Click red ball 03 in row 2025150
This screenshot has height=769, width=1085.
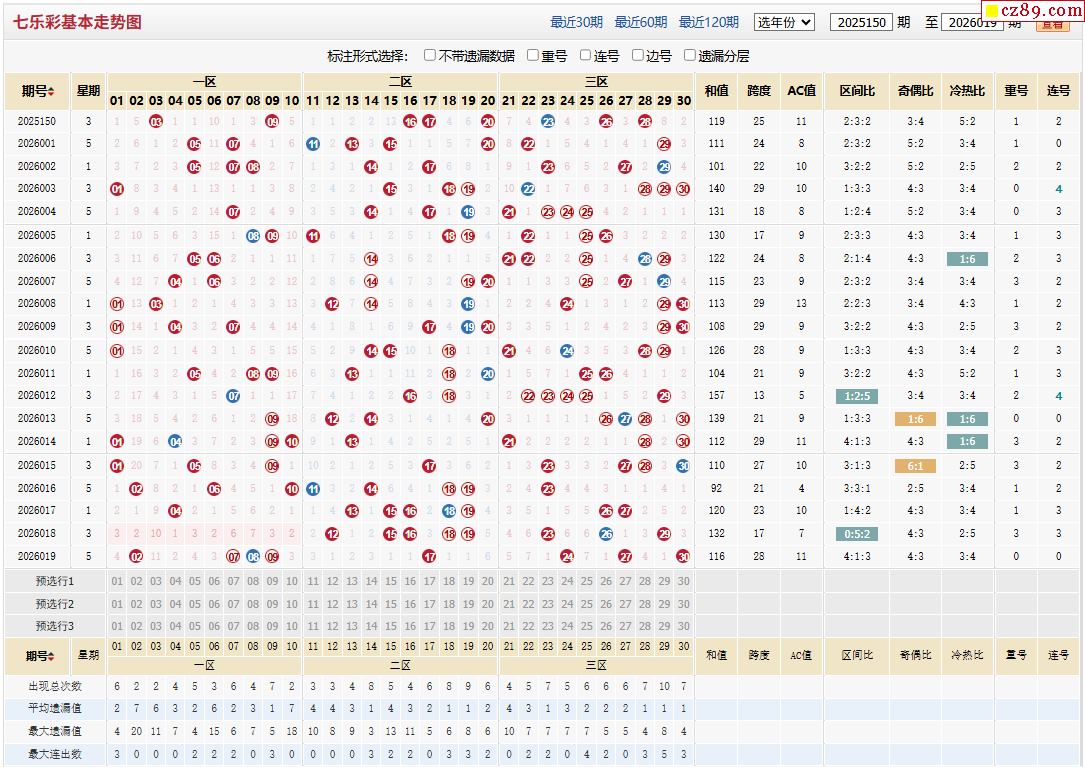tap(156, 122)
